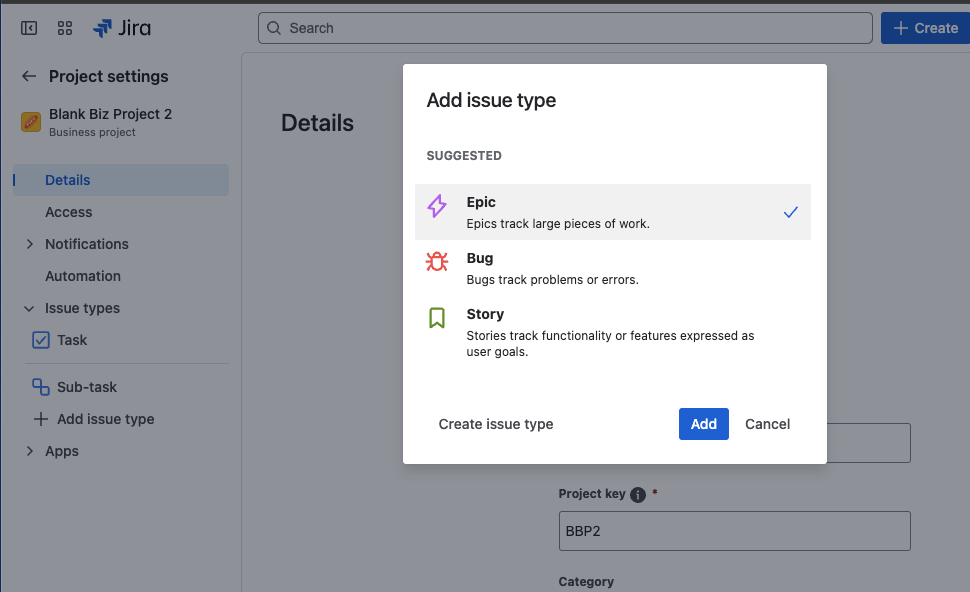Click Create issue type link
The image size is (970, 592).
point(496,424)
